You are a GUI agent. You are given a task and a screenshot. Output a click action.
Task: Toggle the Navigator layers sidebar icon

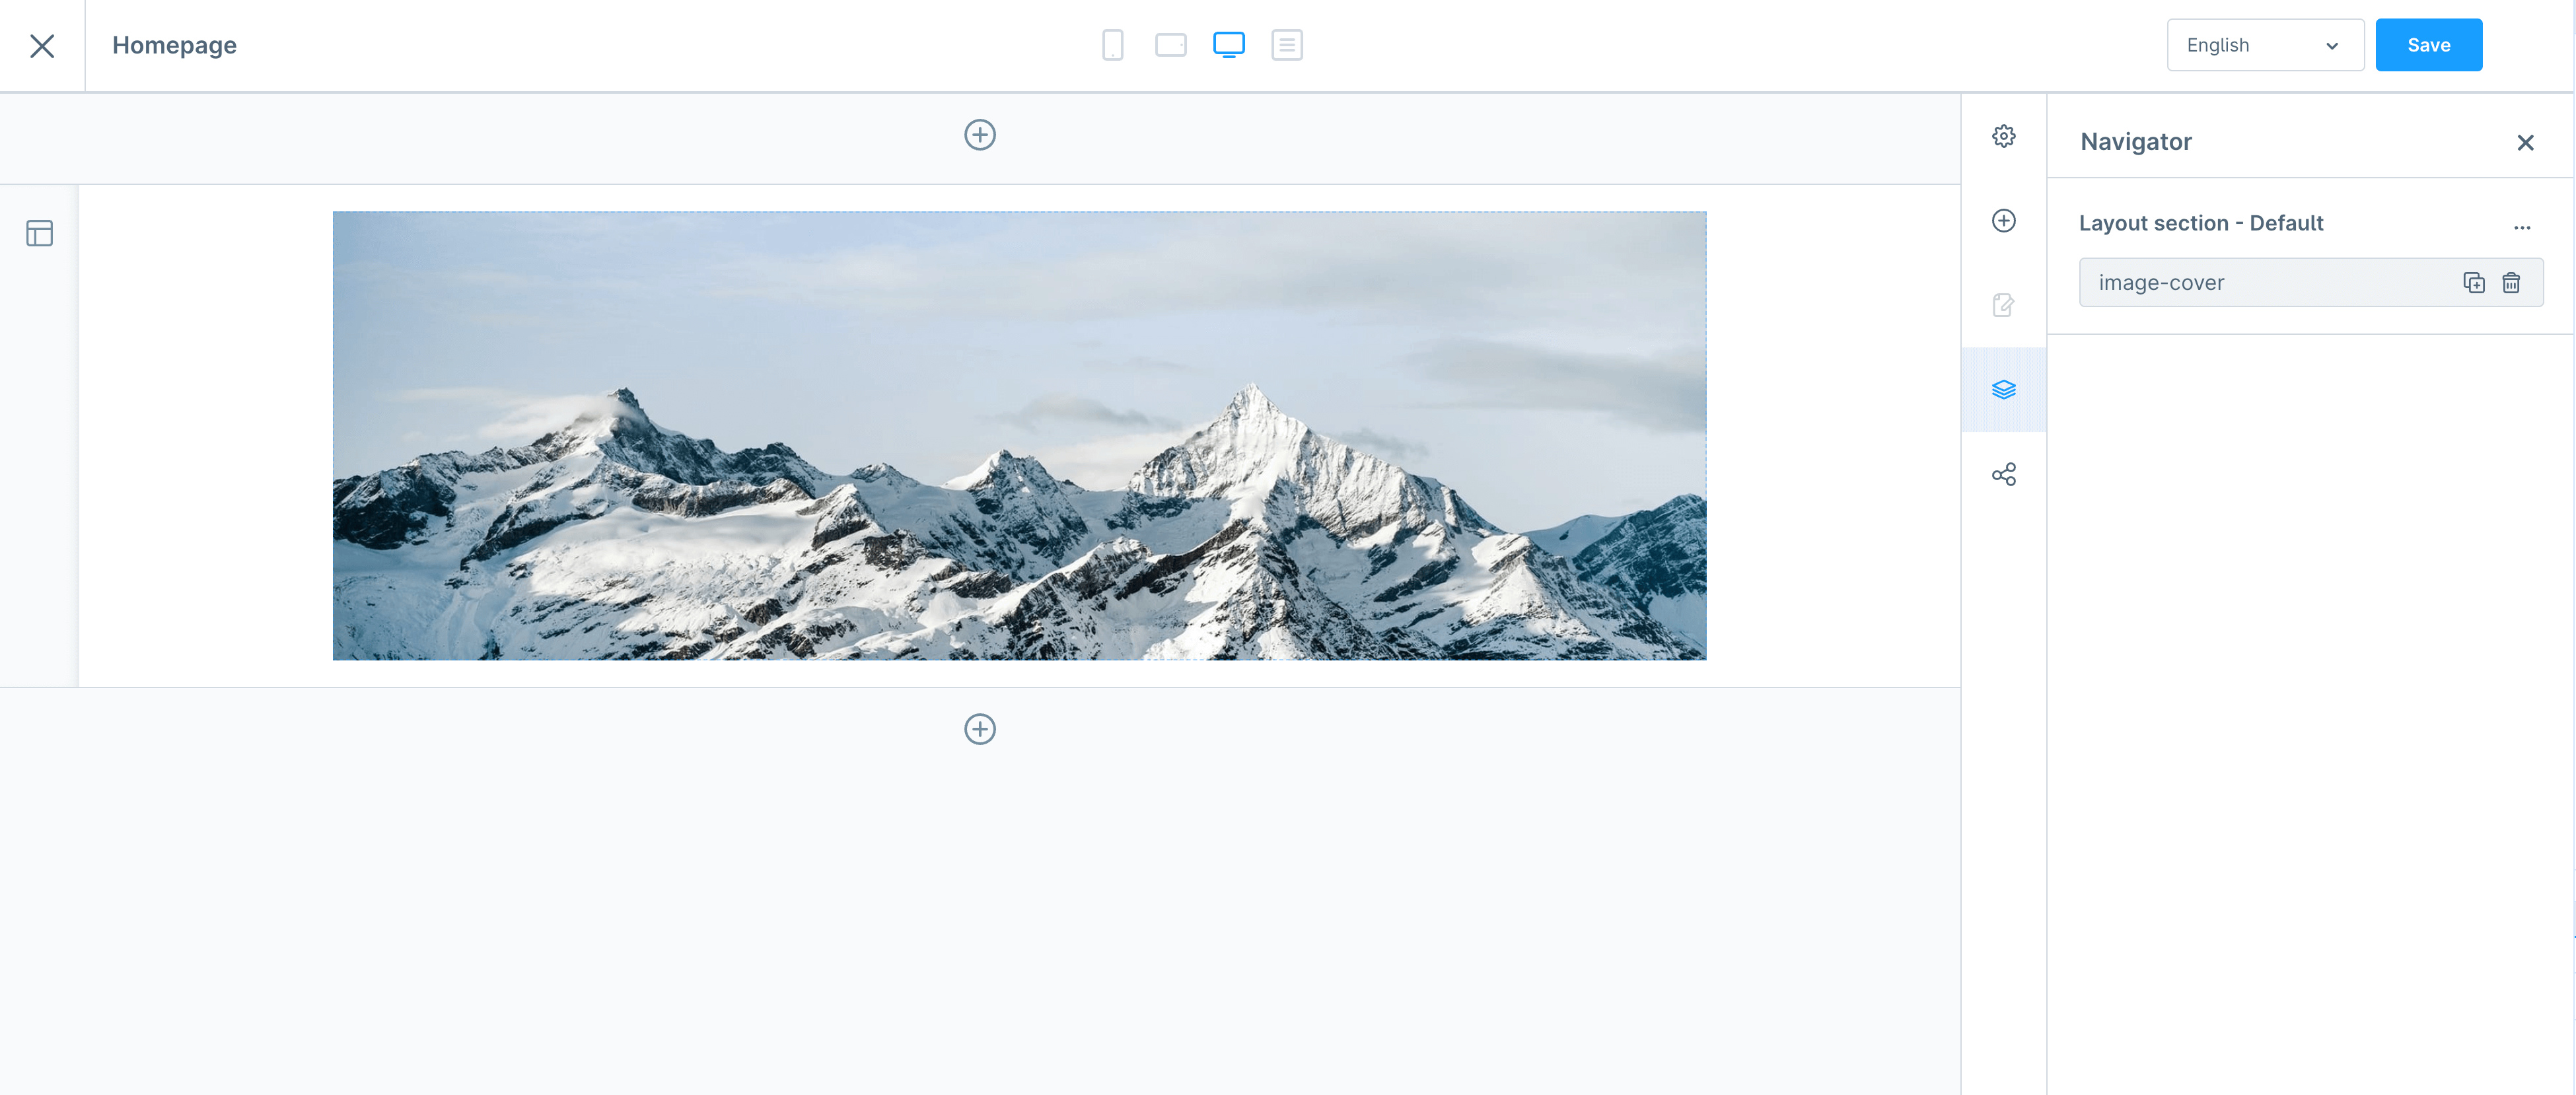click(2003, 389)
